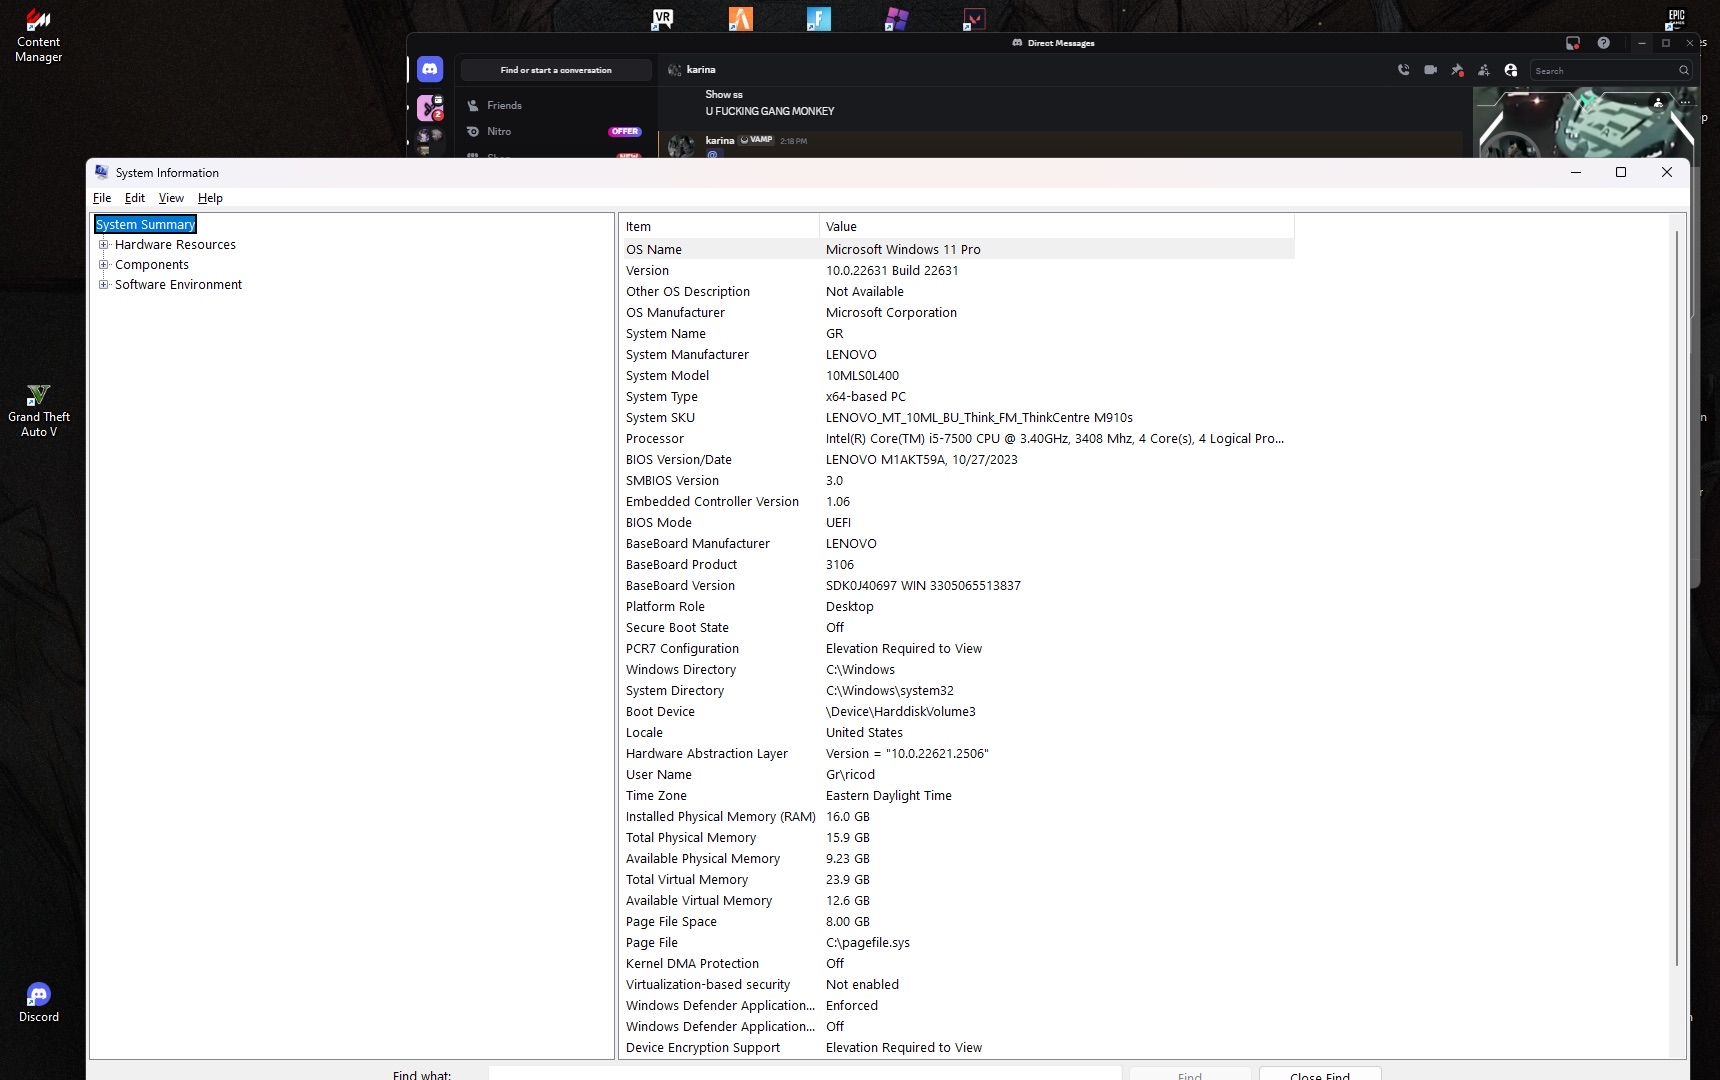Image resolution: width=1720 pixels, height=1080 pixels.
Task: Click the System Information title bar icon
Action: pyautogui.click(x=102, y=172)
